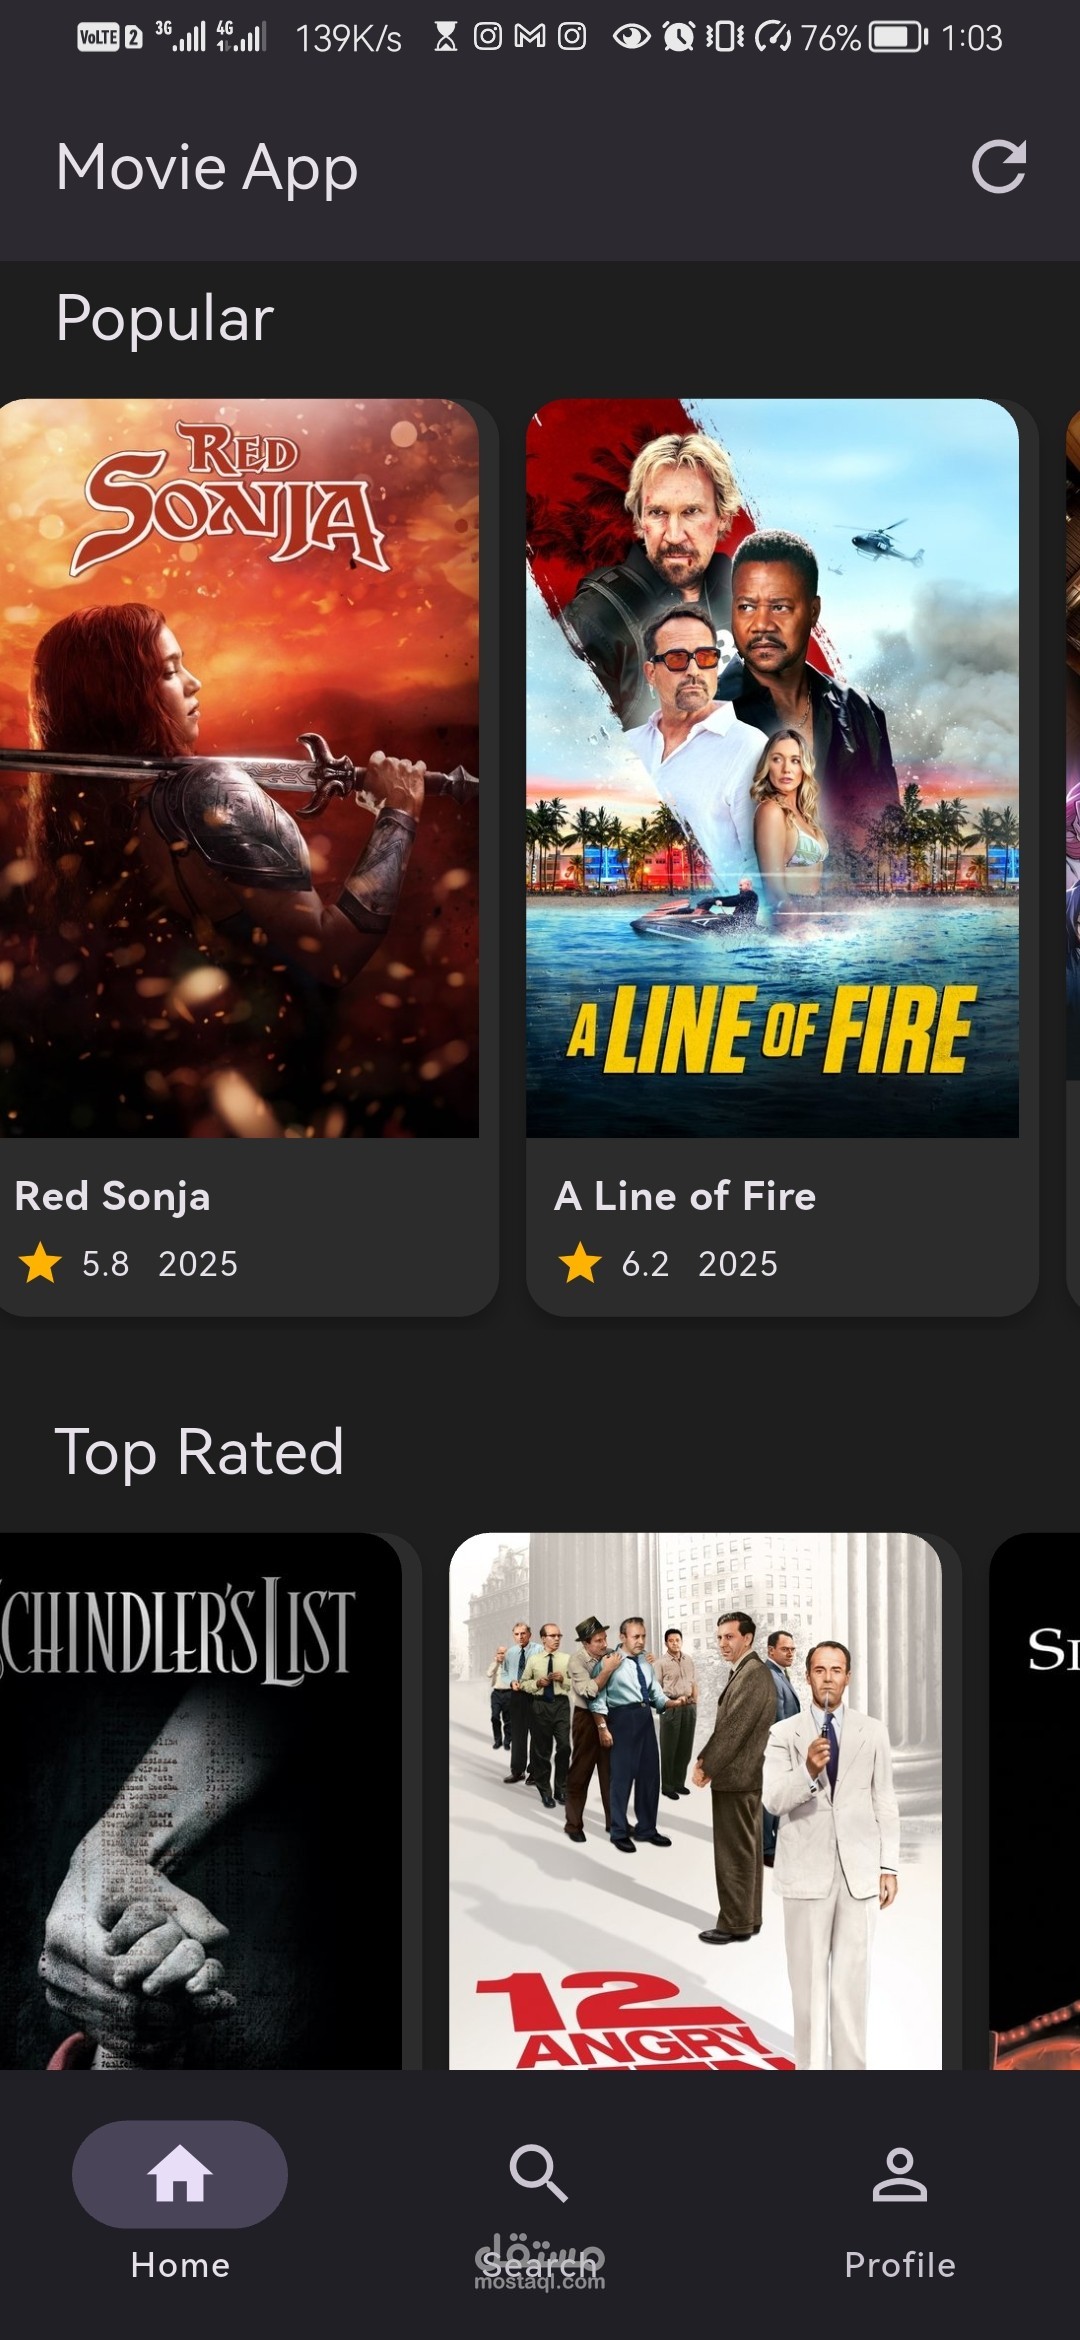Open the partially visible third Top Rated poster
The image size is (1080, 2340).
1035,1801
